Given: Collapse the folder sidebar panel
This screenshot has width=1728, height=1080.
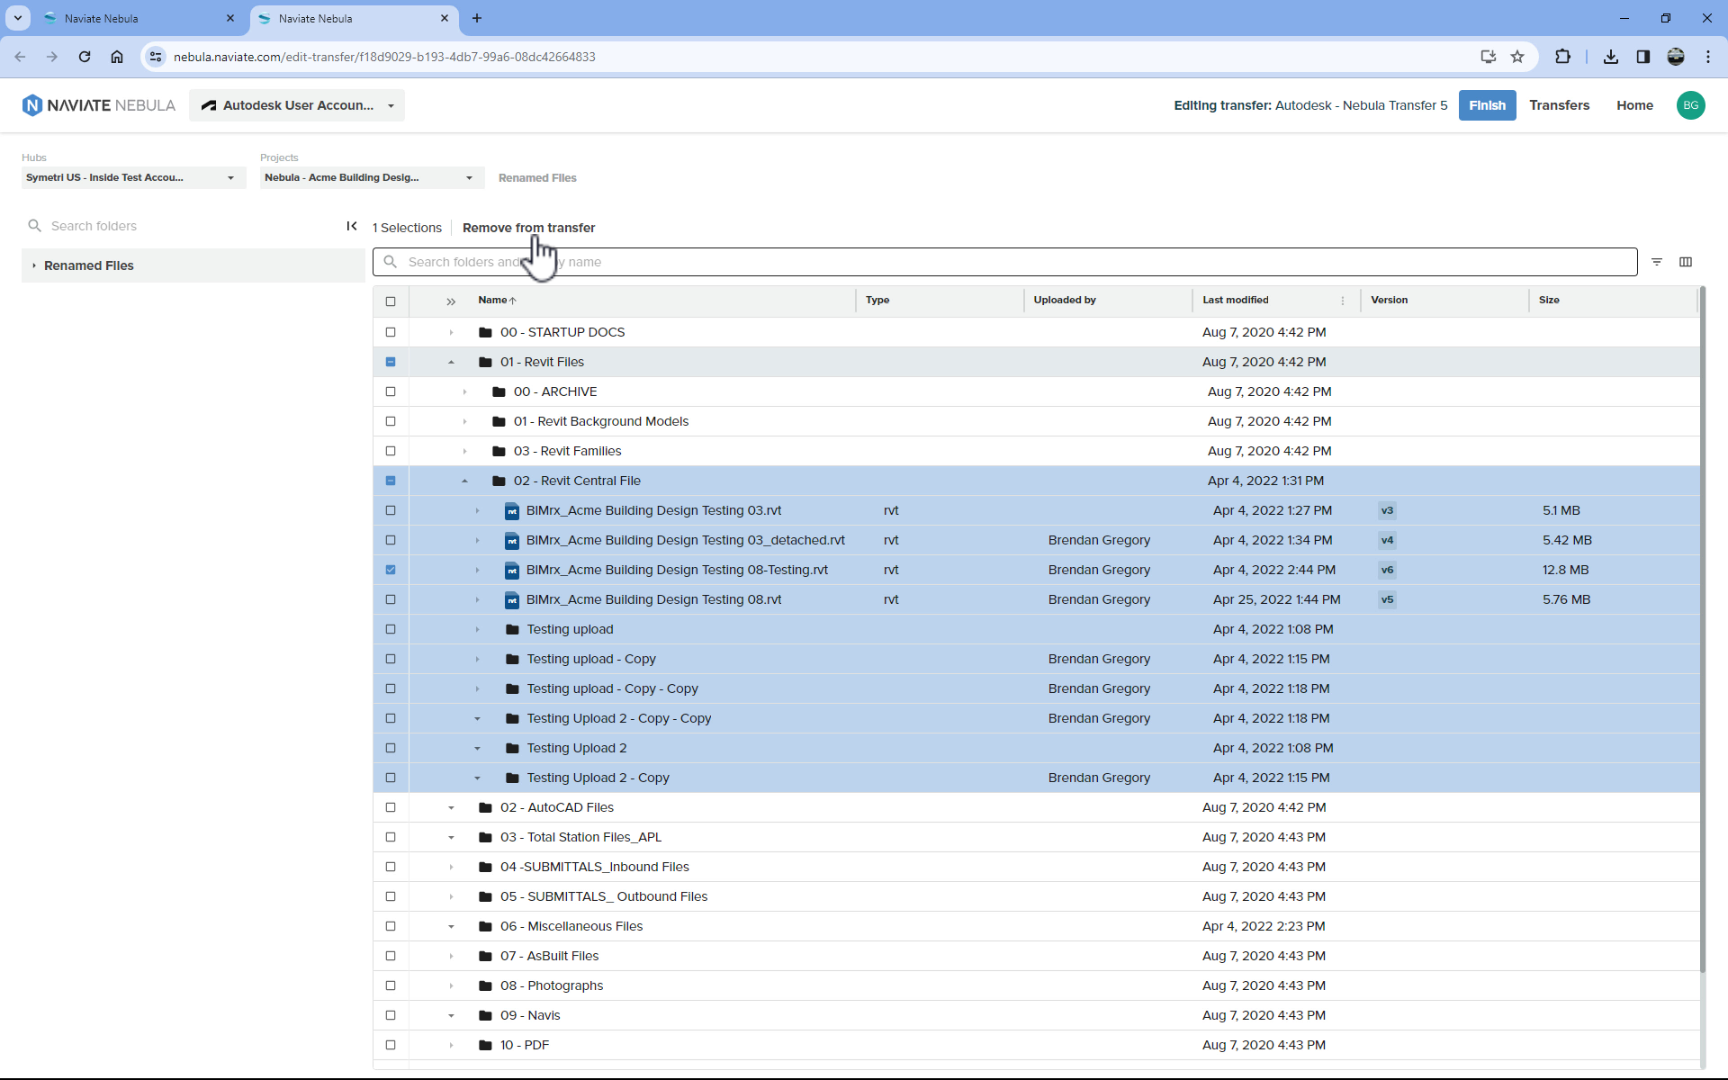Looking at the screenshot, I should (x=352, y=226).
